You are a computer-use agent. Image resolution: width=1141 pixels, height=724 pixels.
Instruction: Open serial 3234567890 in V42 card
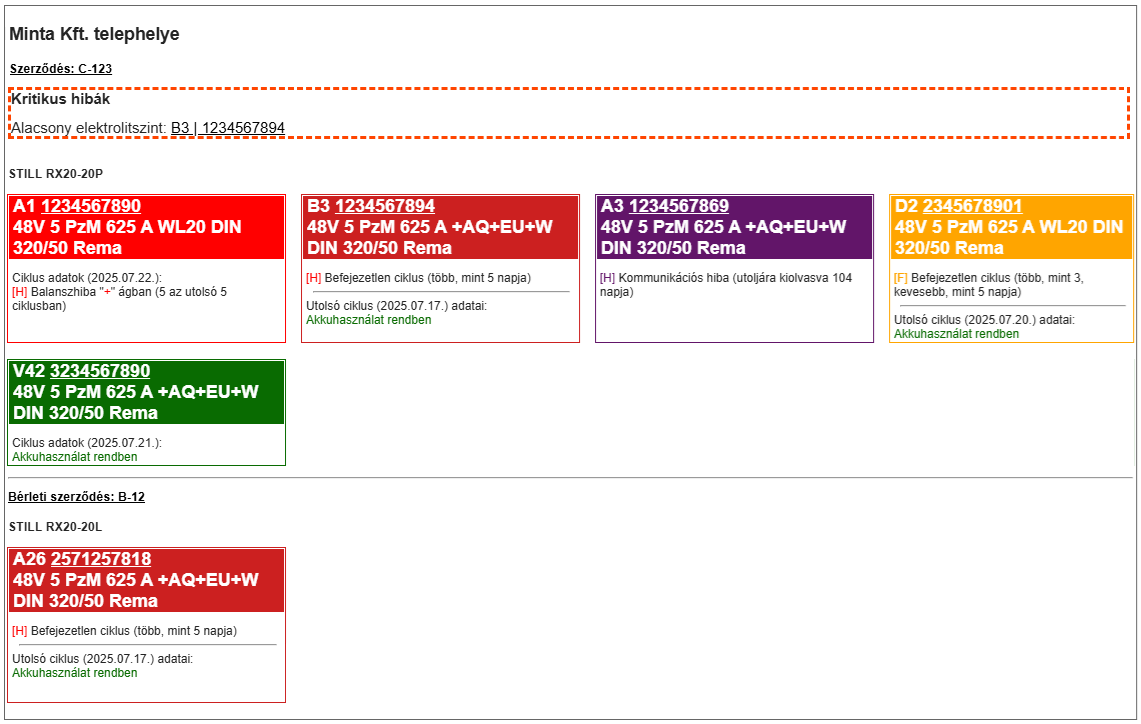pos(100,371)
